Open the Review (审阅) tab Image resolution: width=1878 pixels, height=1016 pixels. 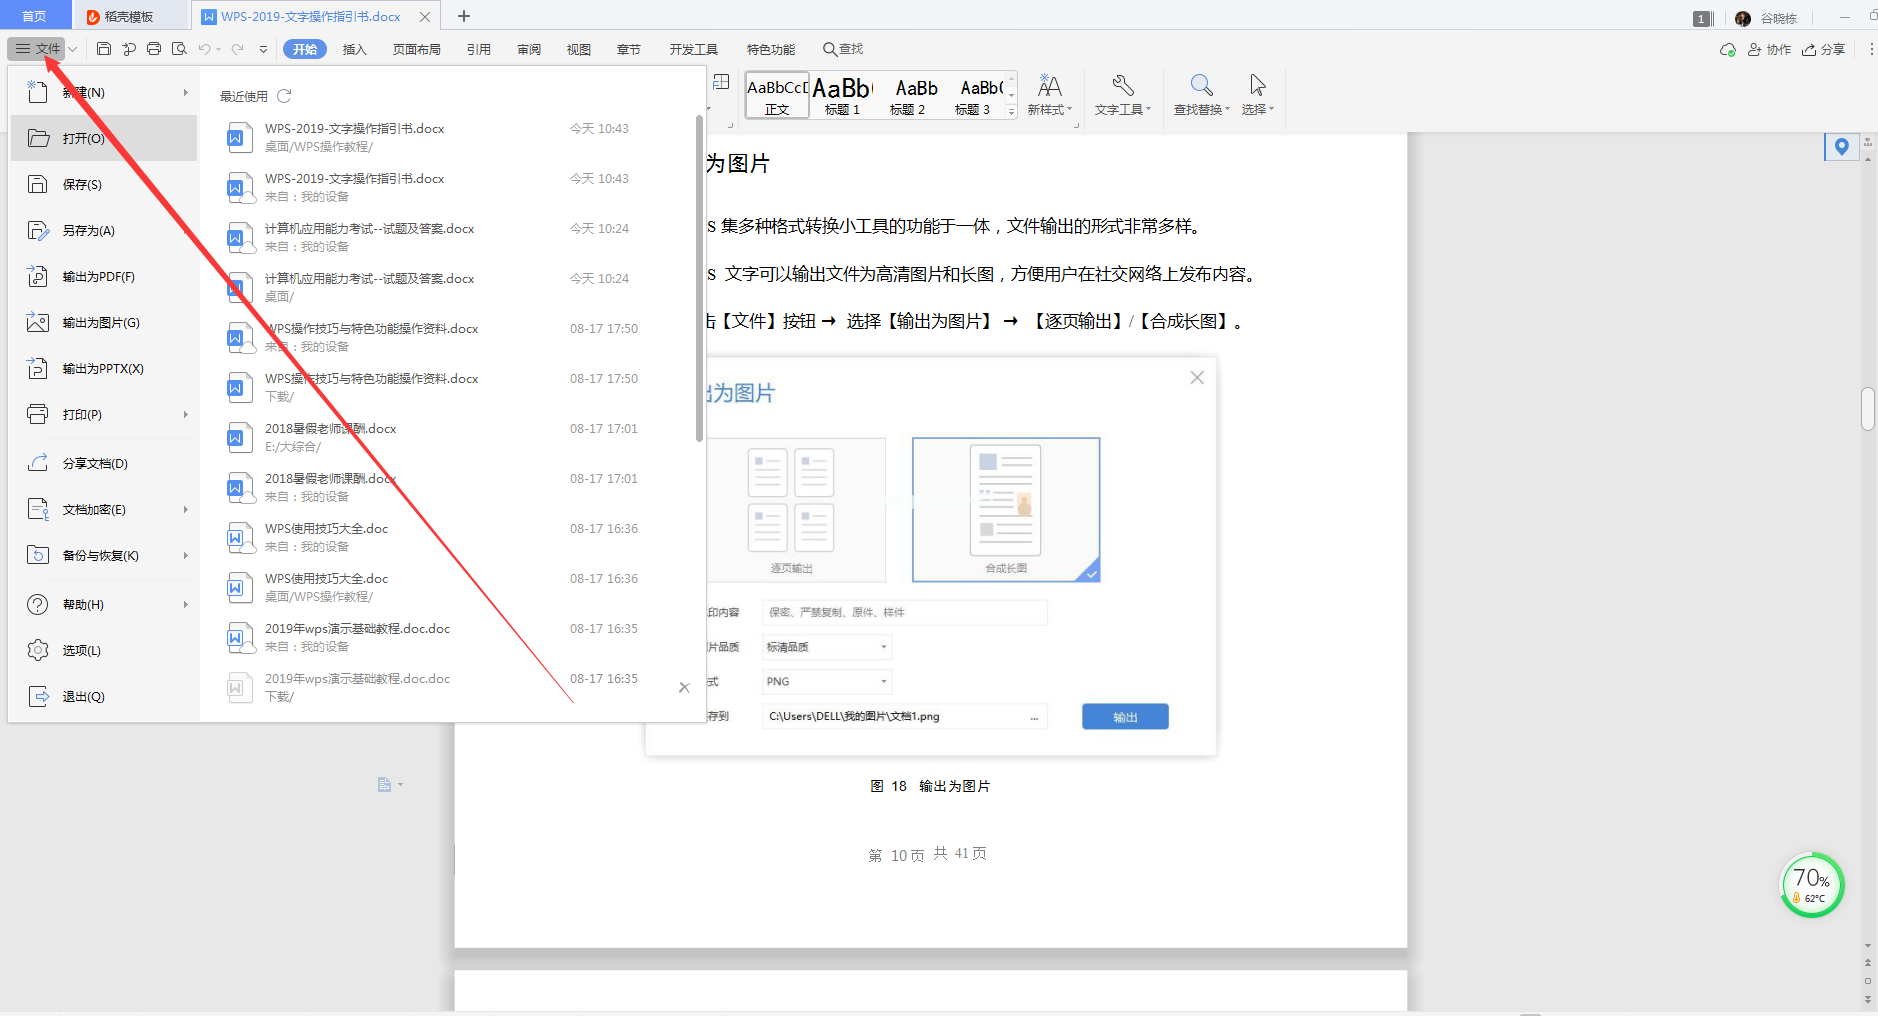click(x=529, y=49)
